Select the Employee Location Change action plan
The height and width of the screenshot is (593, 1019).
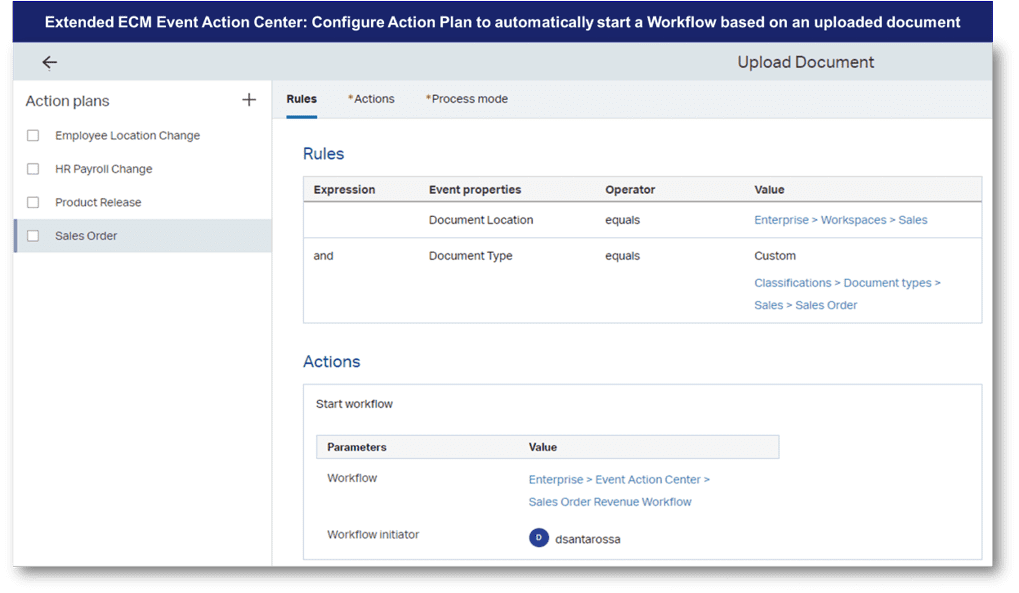[127, 135]
